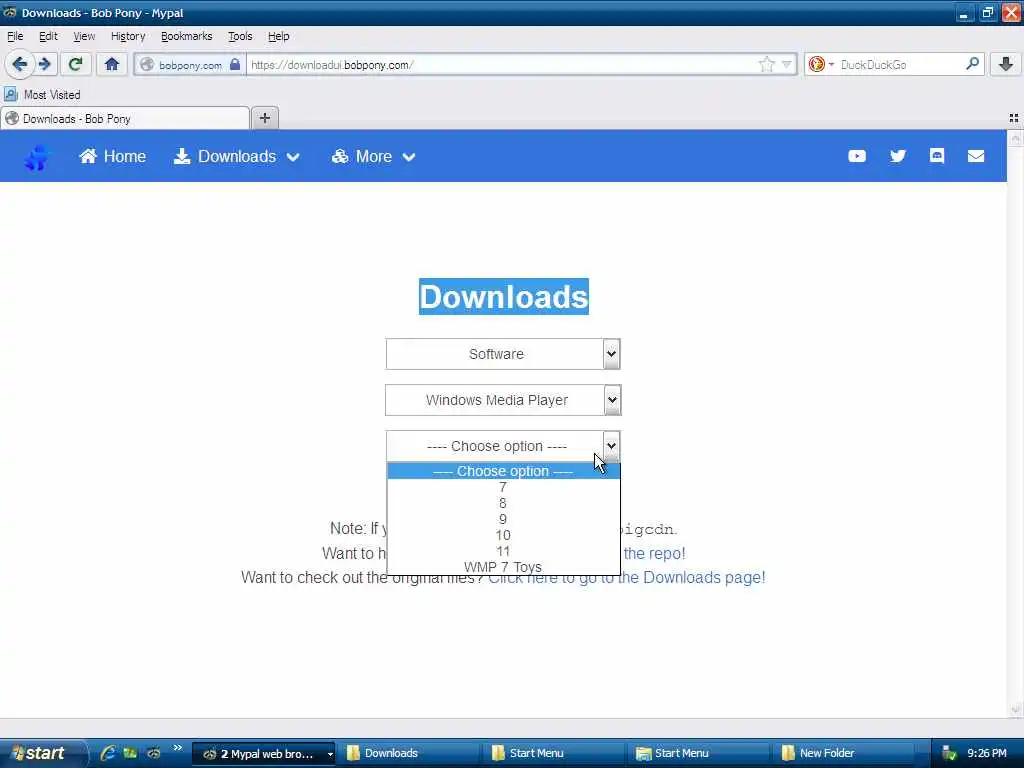Screen dimensions: 1024x768
Task: Click the 9:26 PM clock
Action: pyautogui.click(x=986, y=754)
